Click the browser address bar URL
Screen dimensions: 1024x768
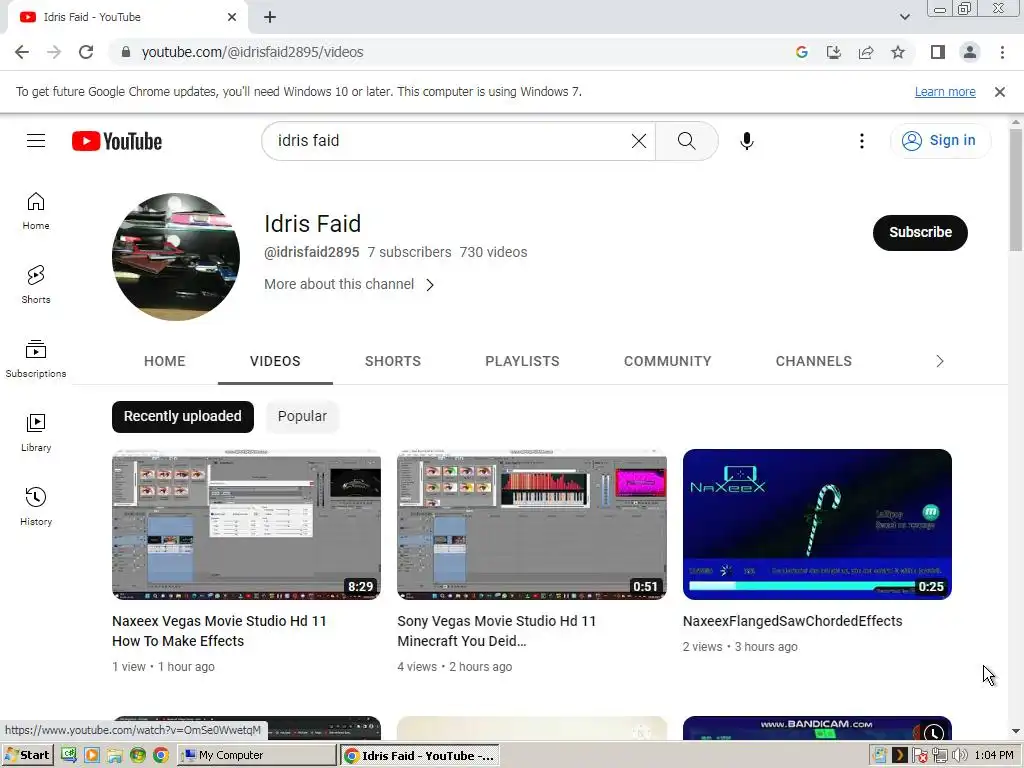[252, 52]
